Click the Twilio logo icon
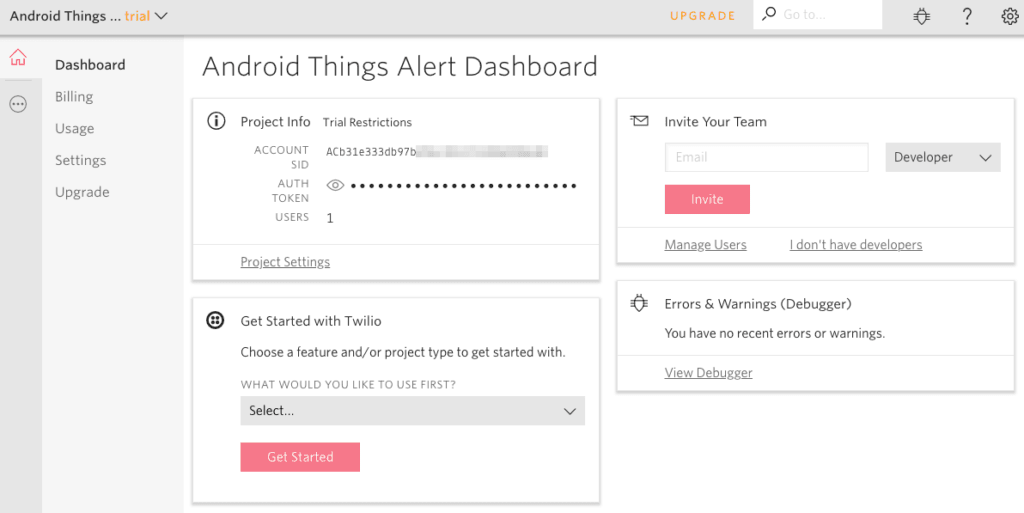 (x=216, y=320)
